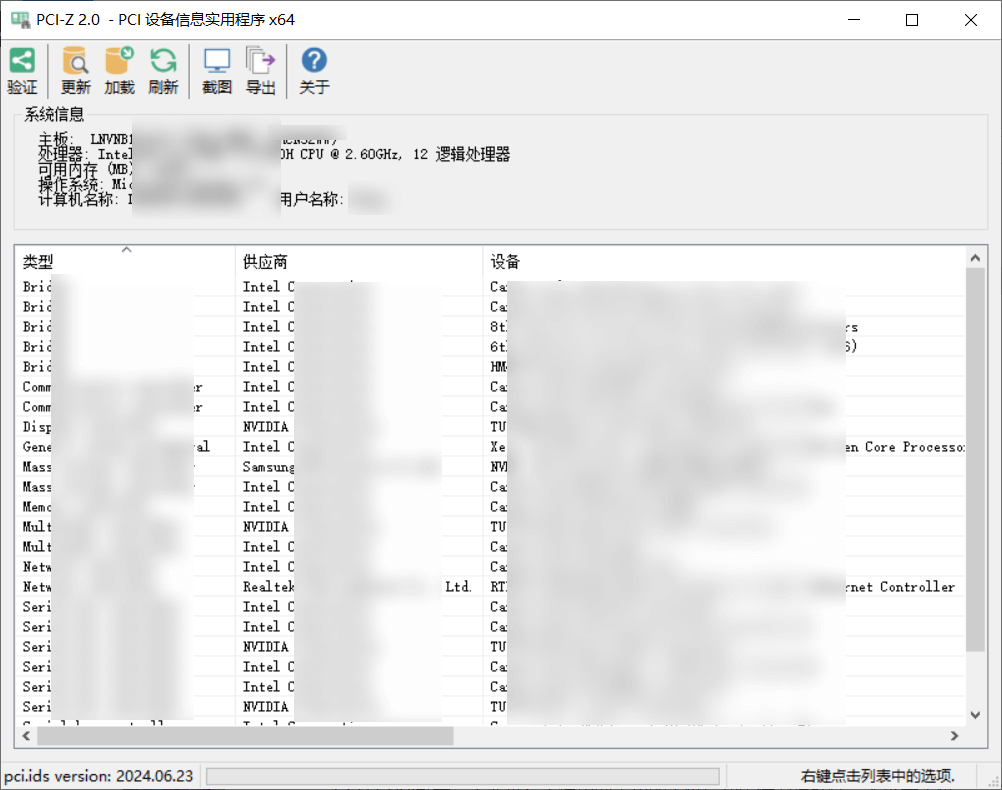Image resolution: width=1002 pixels, height=790 pixels.
Task: Click vertical scrollbar up arrow
Action: click(975, 259)
